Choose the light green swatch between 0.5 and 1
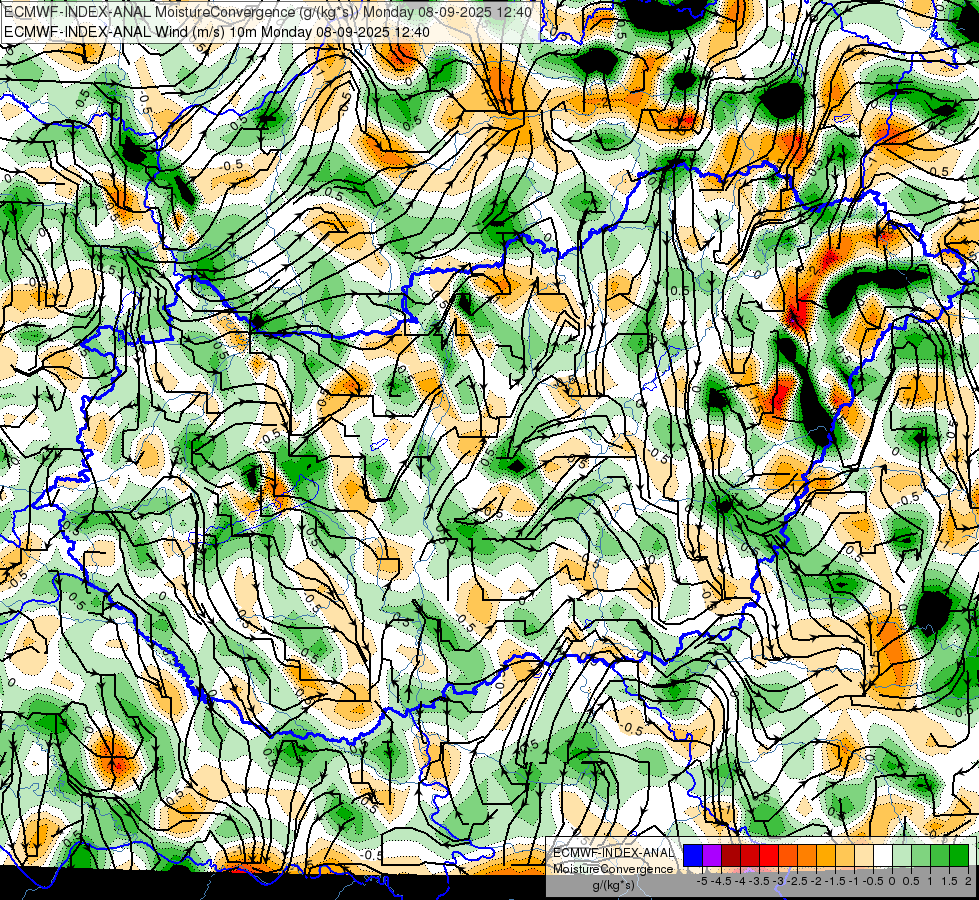979x900 pixels. pyautogui.click(x=921, y=855)
